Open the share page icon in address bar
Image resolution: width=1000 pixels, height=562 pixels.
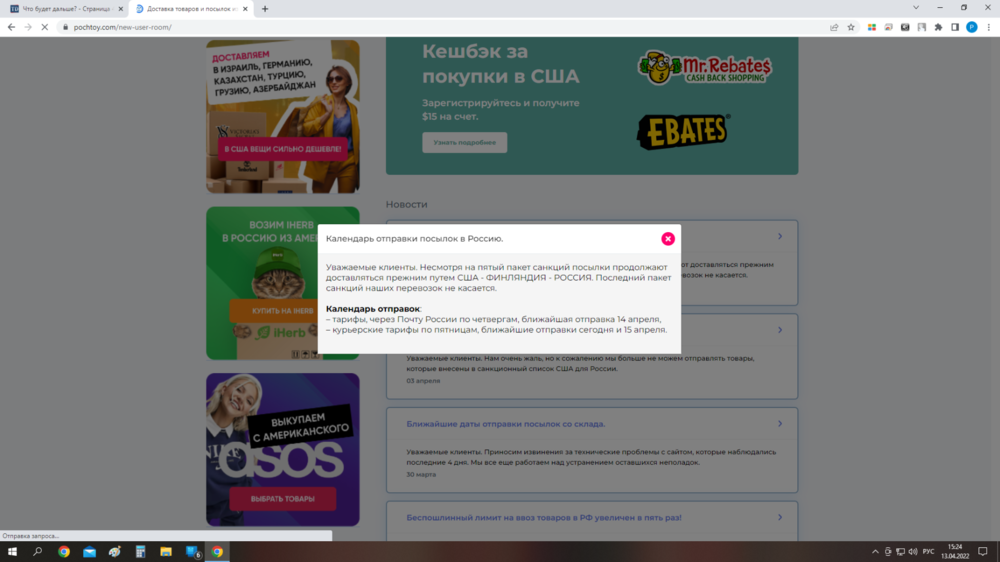[x=834, y=27]
